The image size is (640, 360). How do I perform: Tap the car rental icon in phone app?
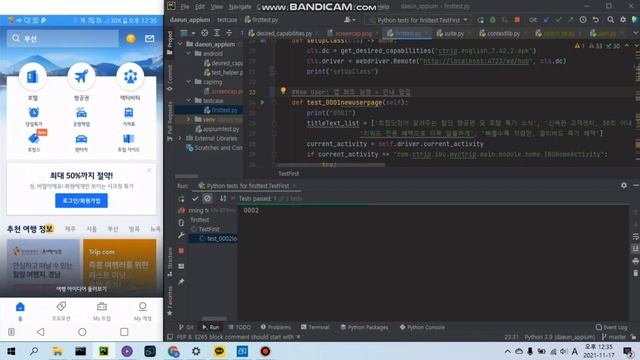click(x=81, y=139)
